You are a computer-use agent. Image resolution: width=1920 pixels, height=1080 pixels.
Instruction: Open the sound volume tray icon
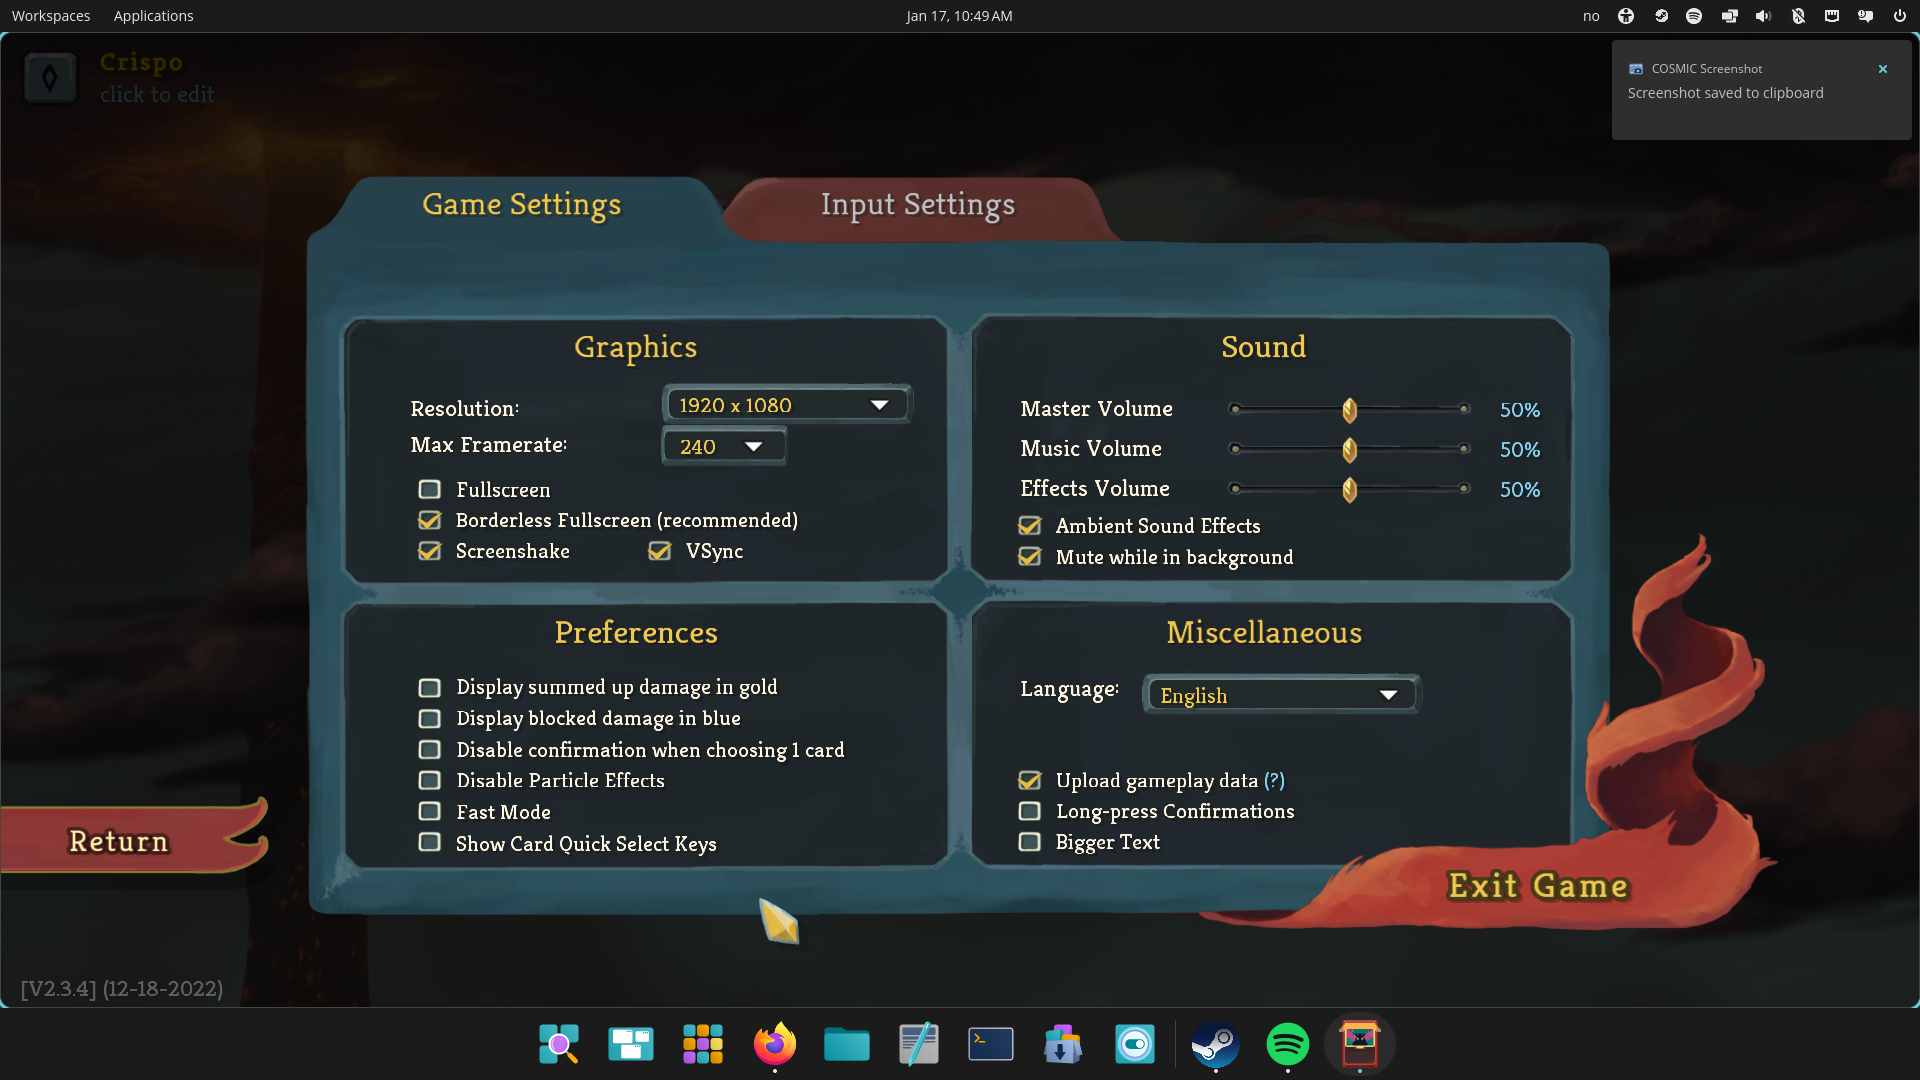[x=1763, y=16]
